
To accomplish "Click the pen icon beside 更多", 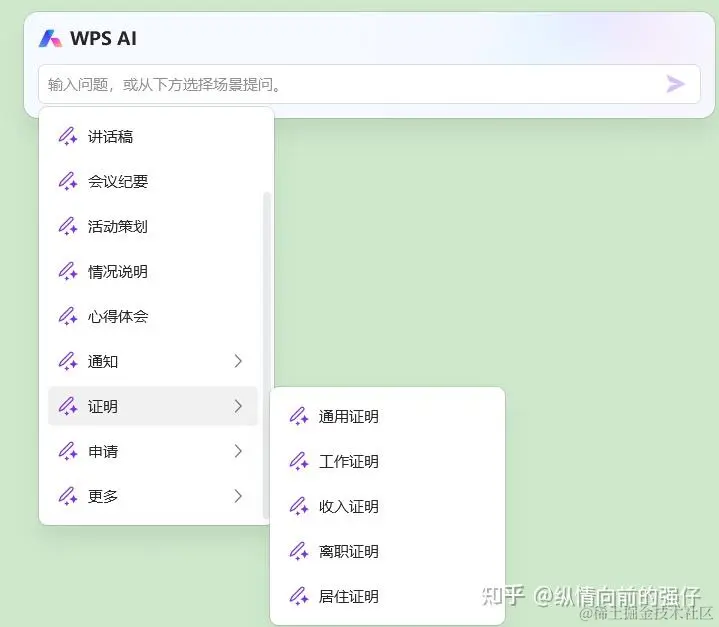I will 67,496.
